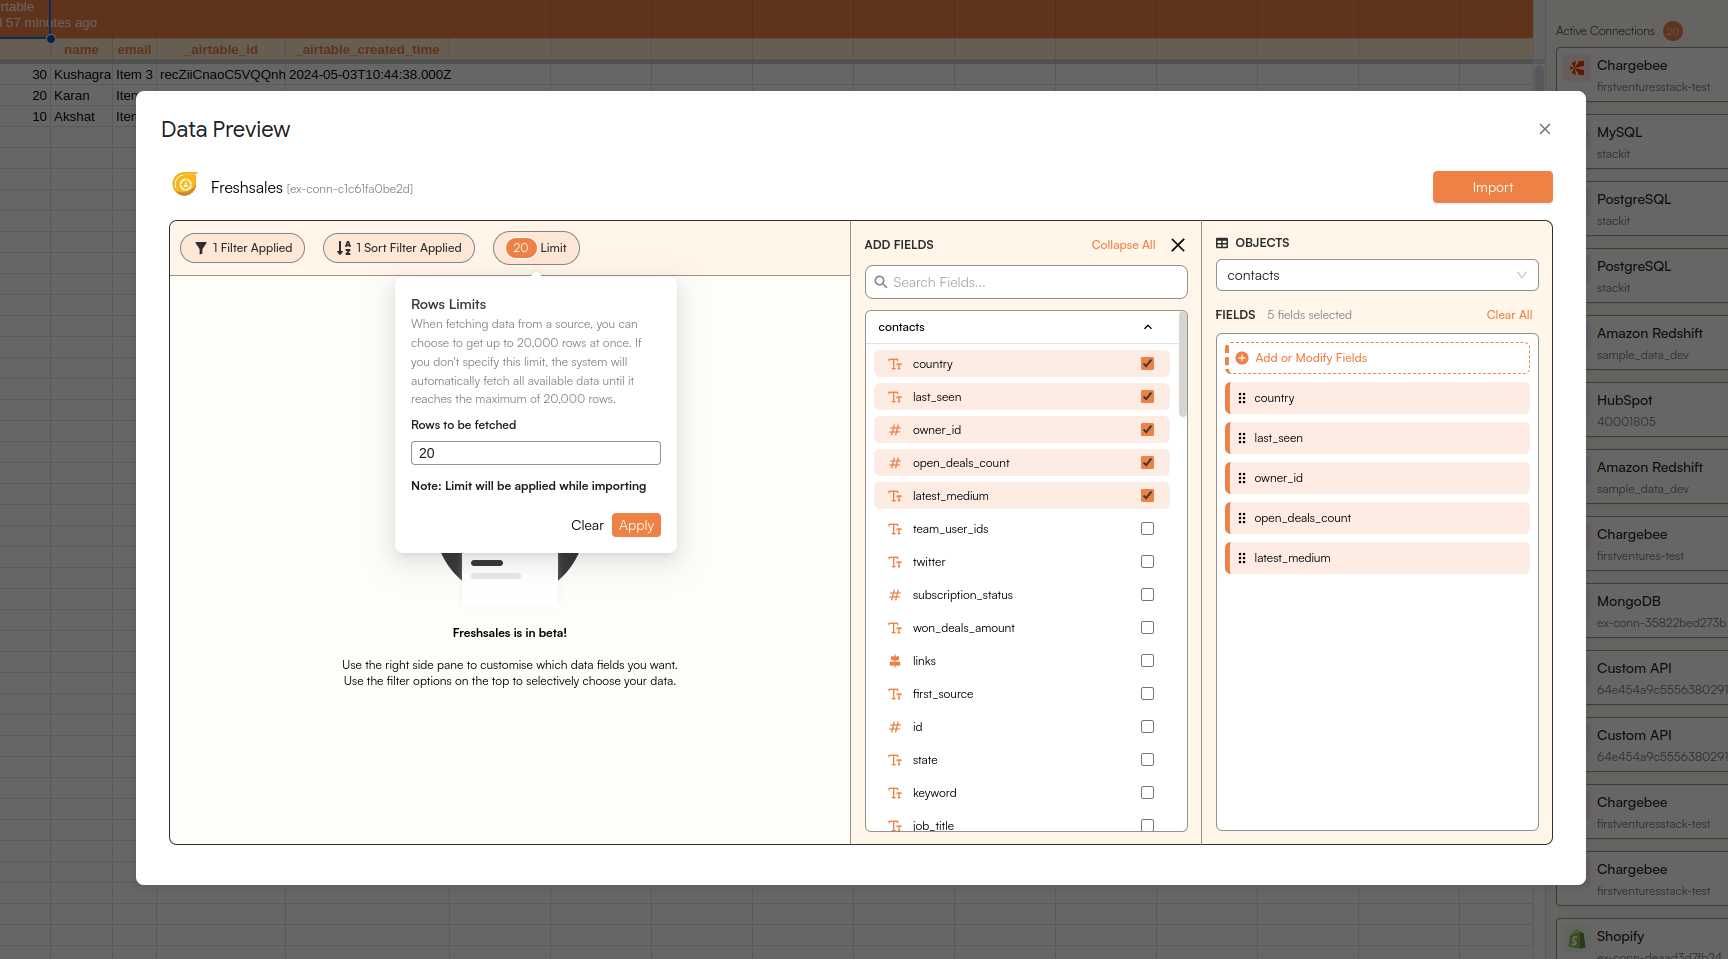This screenshot has height=959, width=1728.
Task: Click the keyword field row
Action: pos(1021,793)
